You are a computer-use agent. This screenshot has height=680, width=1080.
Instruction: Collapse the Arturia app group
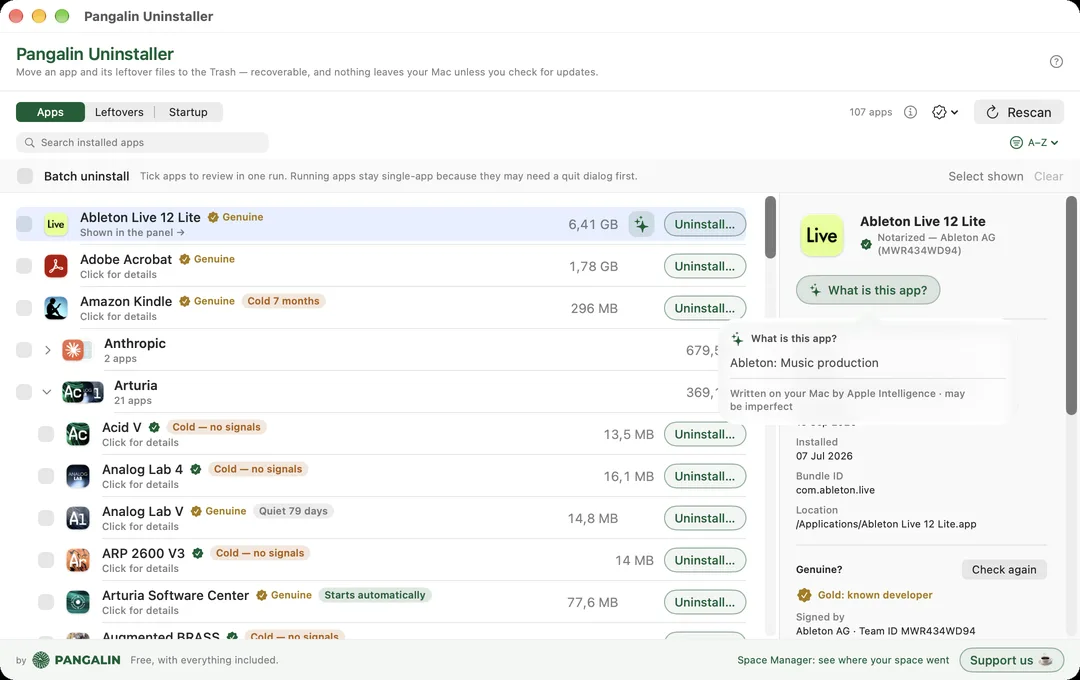[47, 393]
